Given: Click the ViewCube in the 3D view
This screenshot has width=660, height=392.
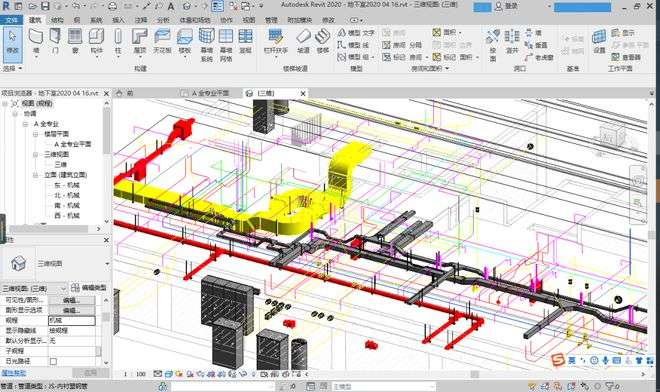Looking at the screenshot, I should click(x=611, y=135).
